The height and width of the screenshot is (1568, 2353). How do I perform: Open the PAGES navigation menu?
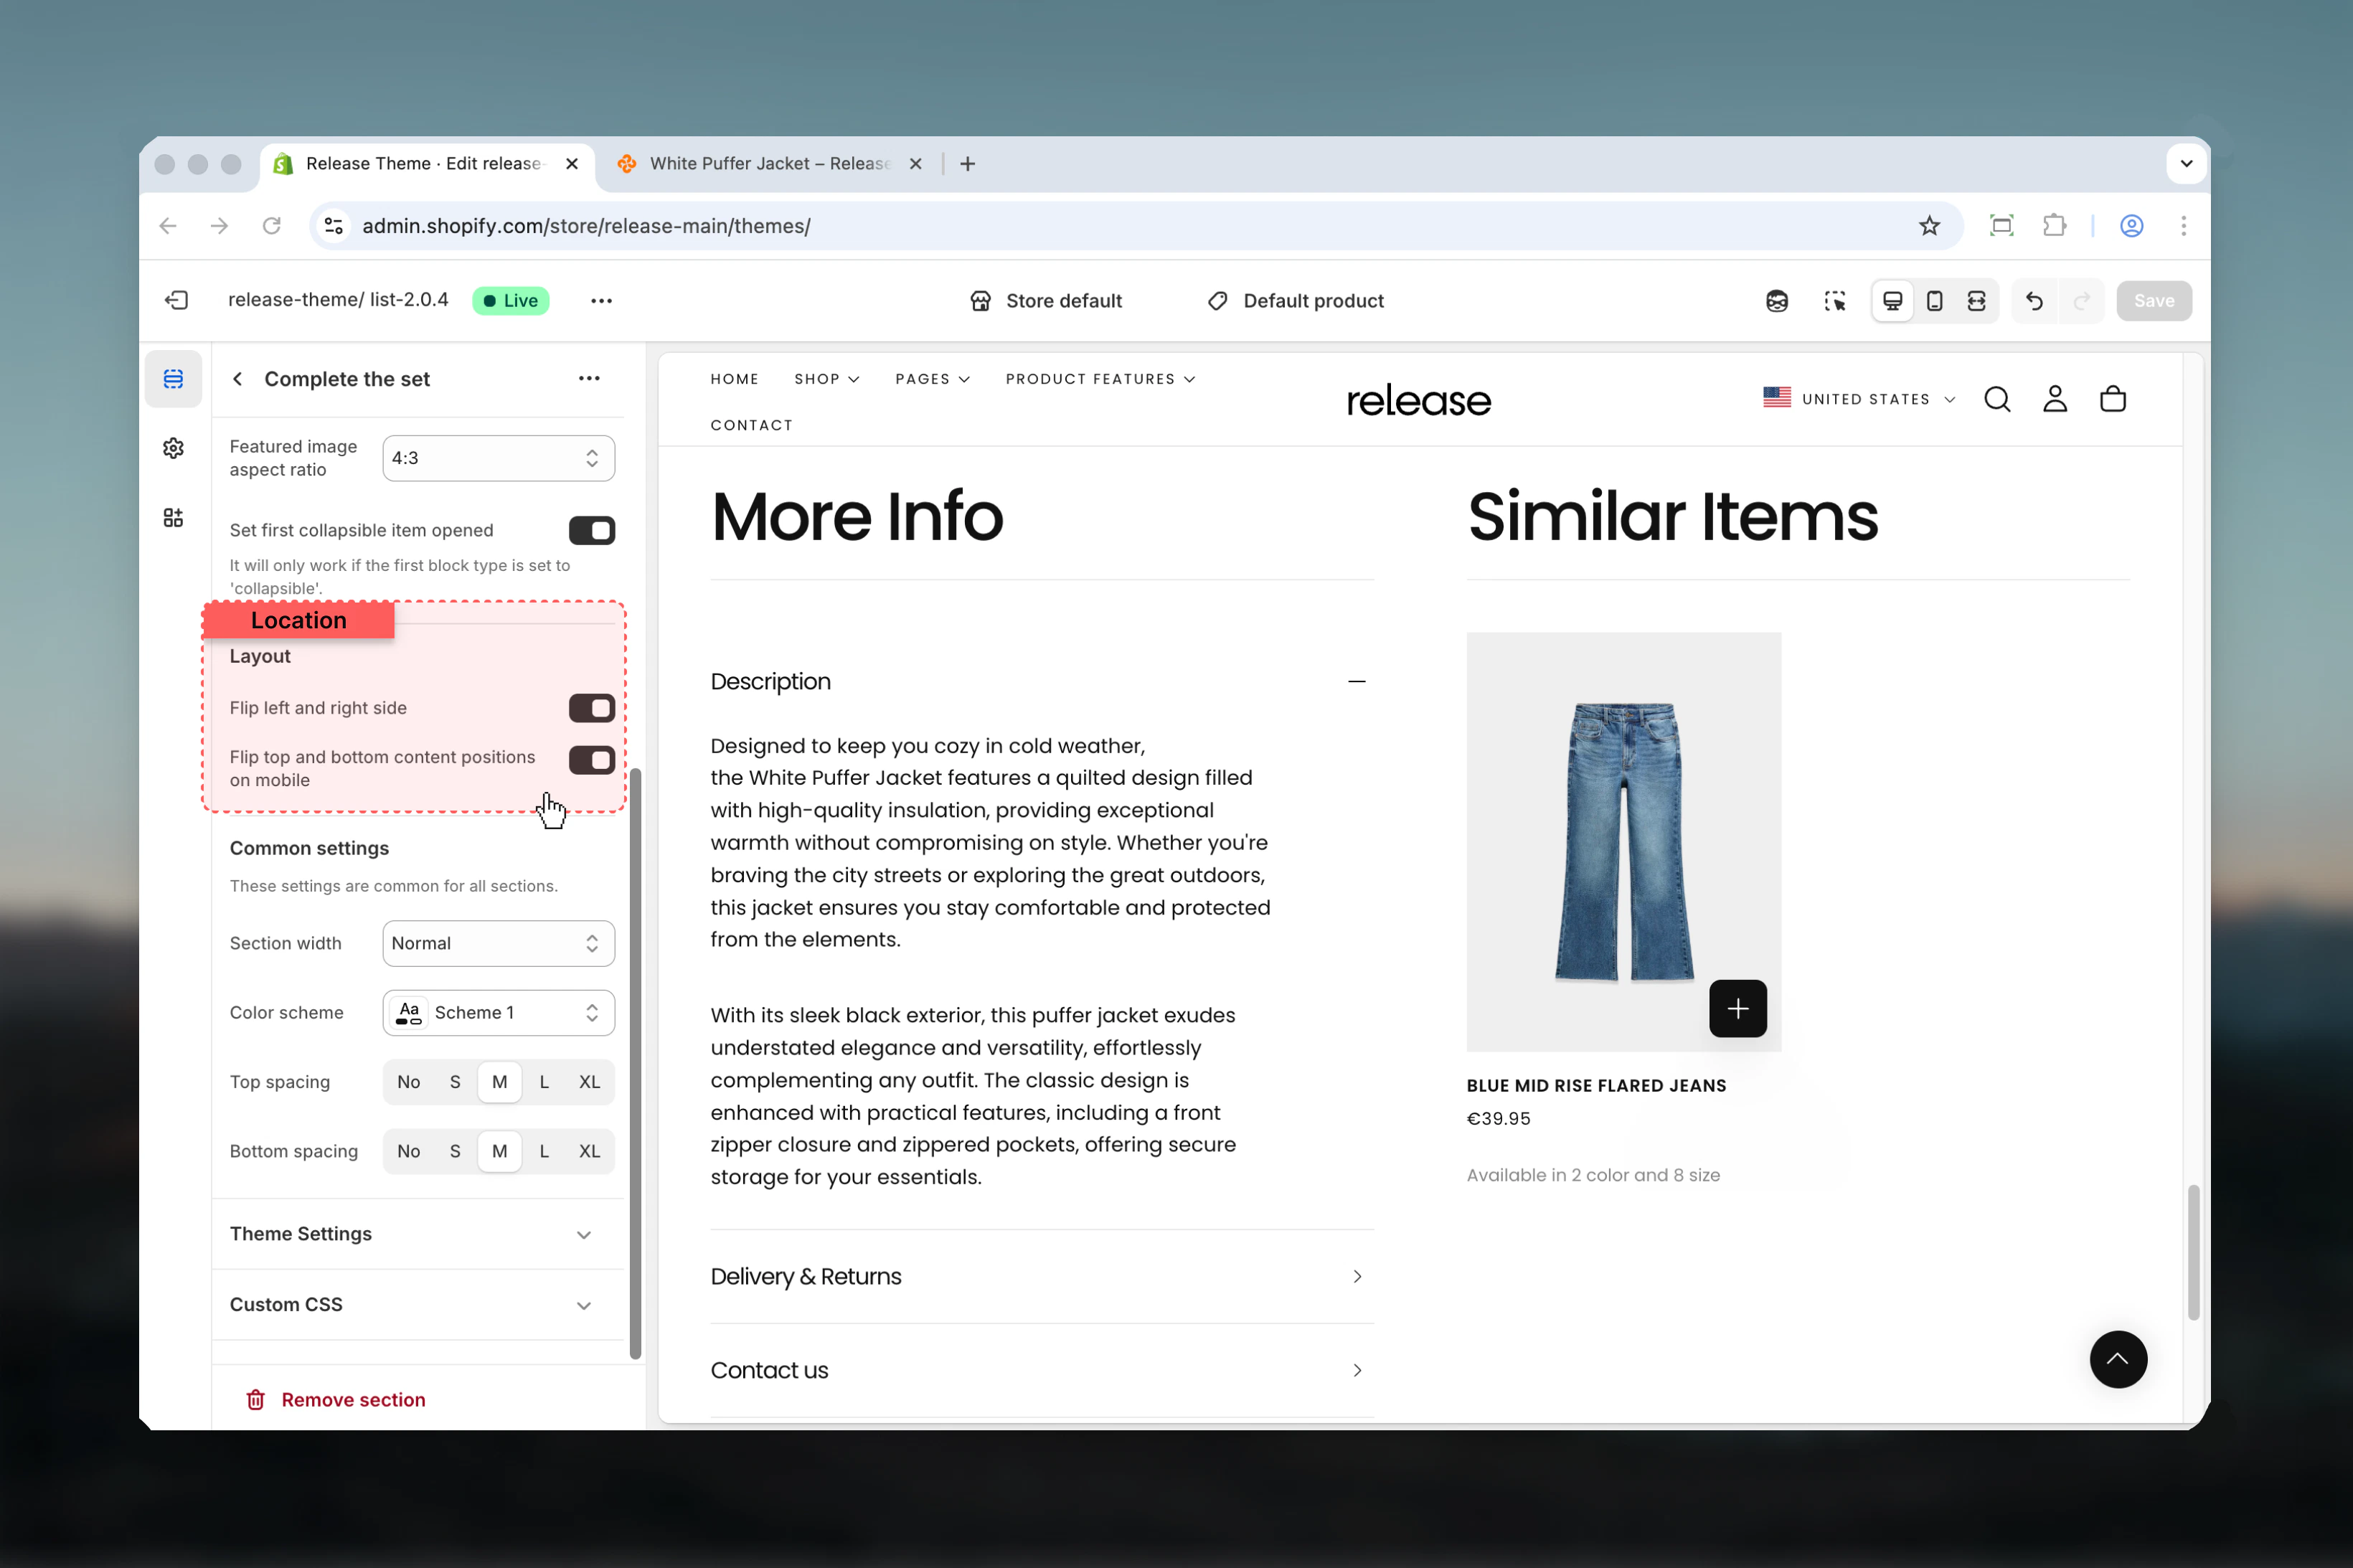[x=932, y=379]
